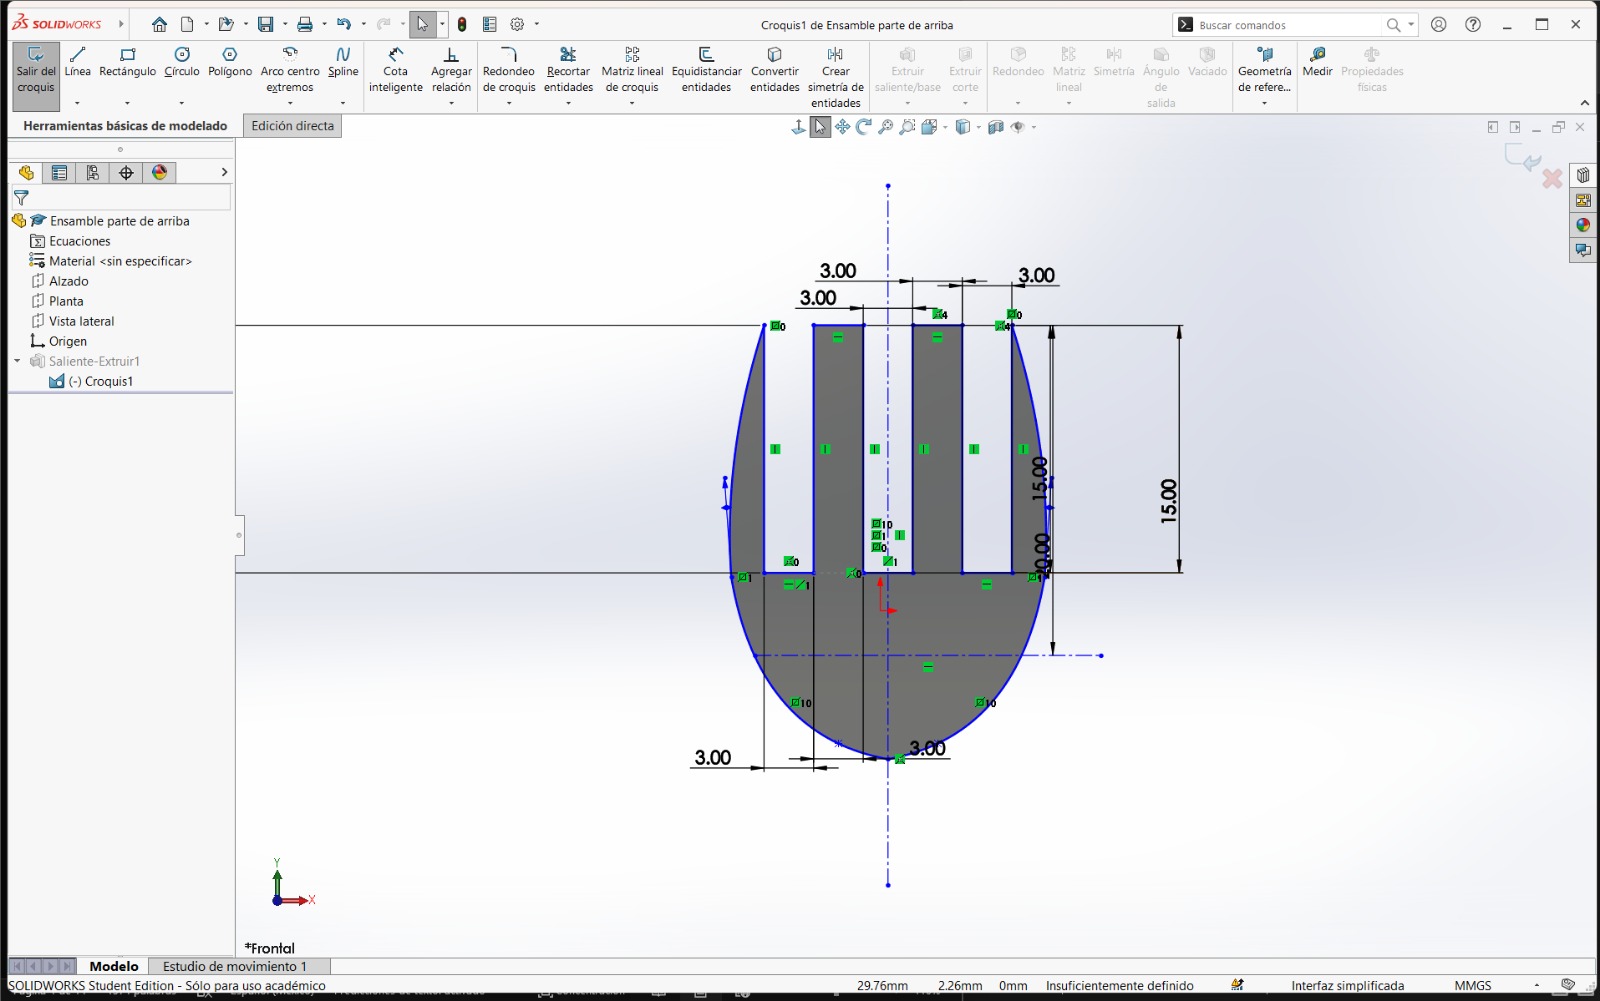
Task: Open the Geometría de referencia dropdown arrow
Action: 1265,103
